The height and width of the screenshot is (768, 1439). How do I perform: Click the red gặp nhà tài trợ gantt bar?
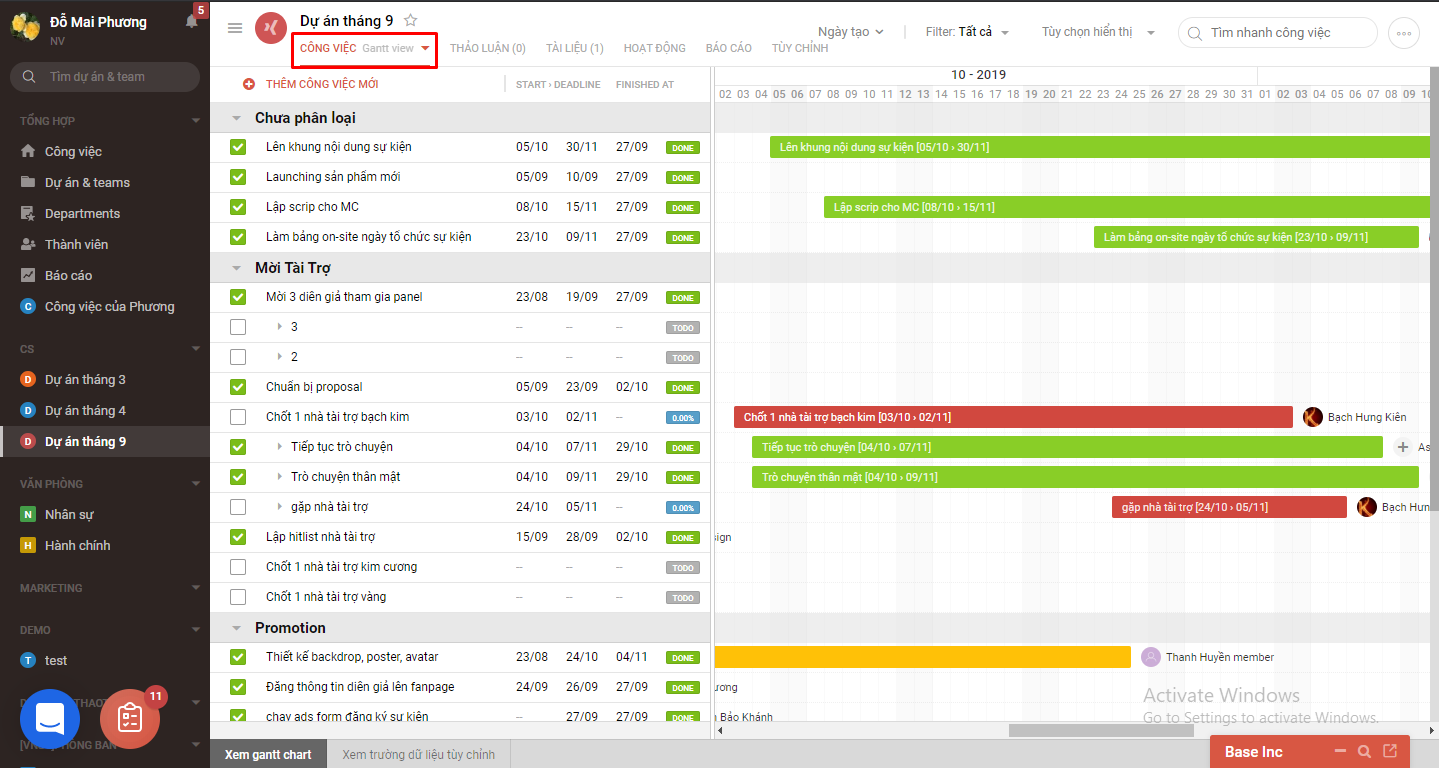click(1229, 507)
